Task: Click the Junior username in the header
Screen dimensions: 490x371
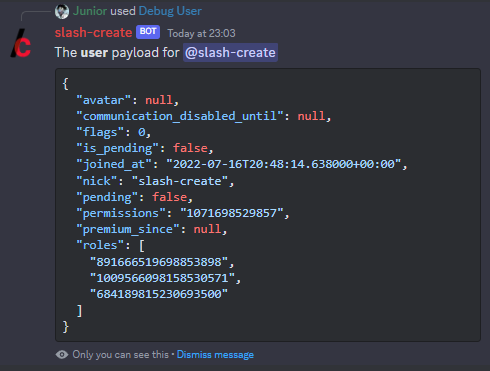Action: [x=90, y=11]
